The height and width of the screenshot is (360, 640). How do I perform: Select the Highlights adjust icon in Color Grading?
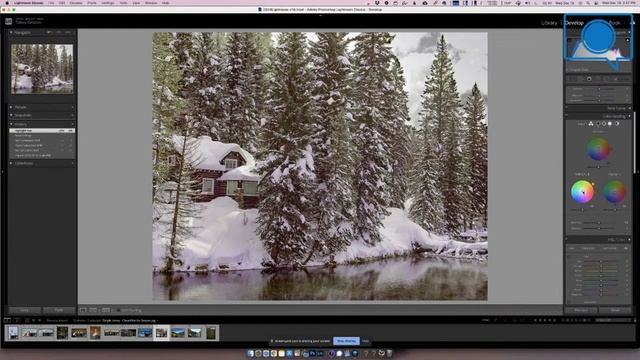point(610,124)
